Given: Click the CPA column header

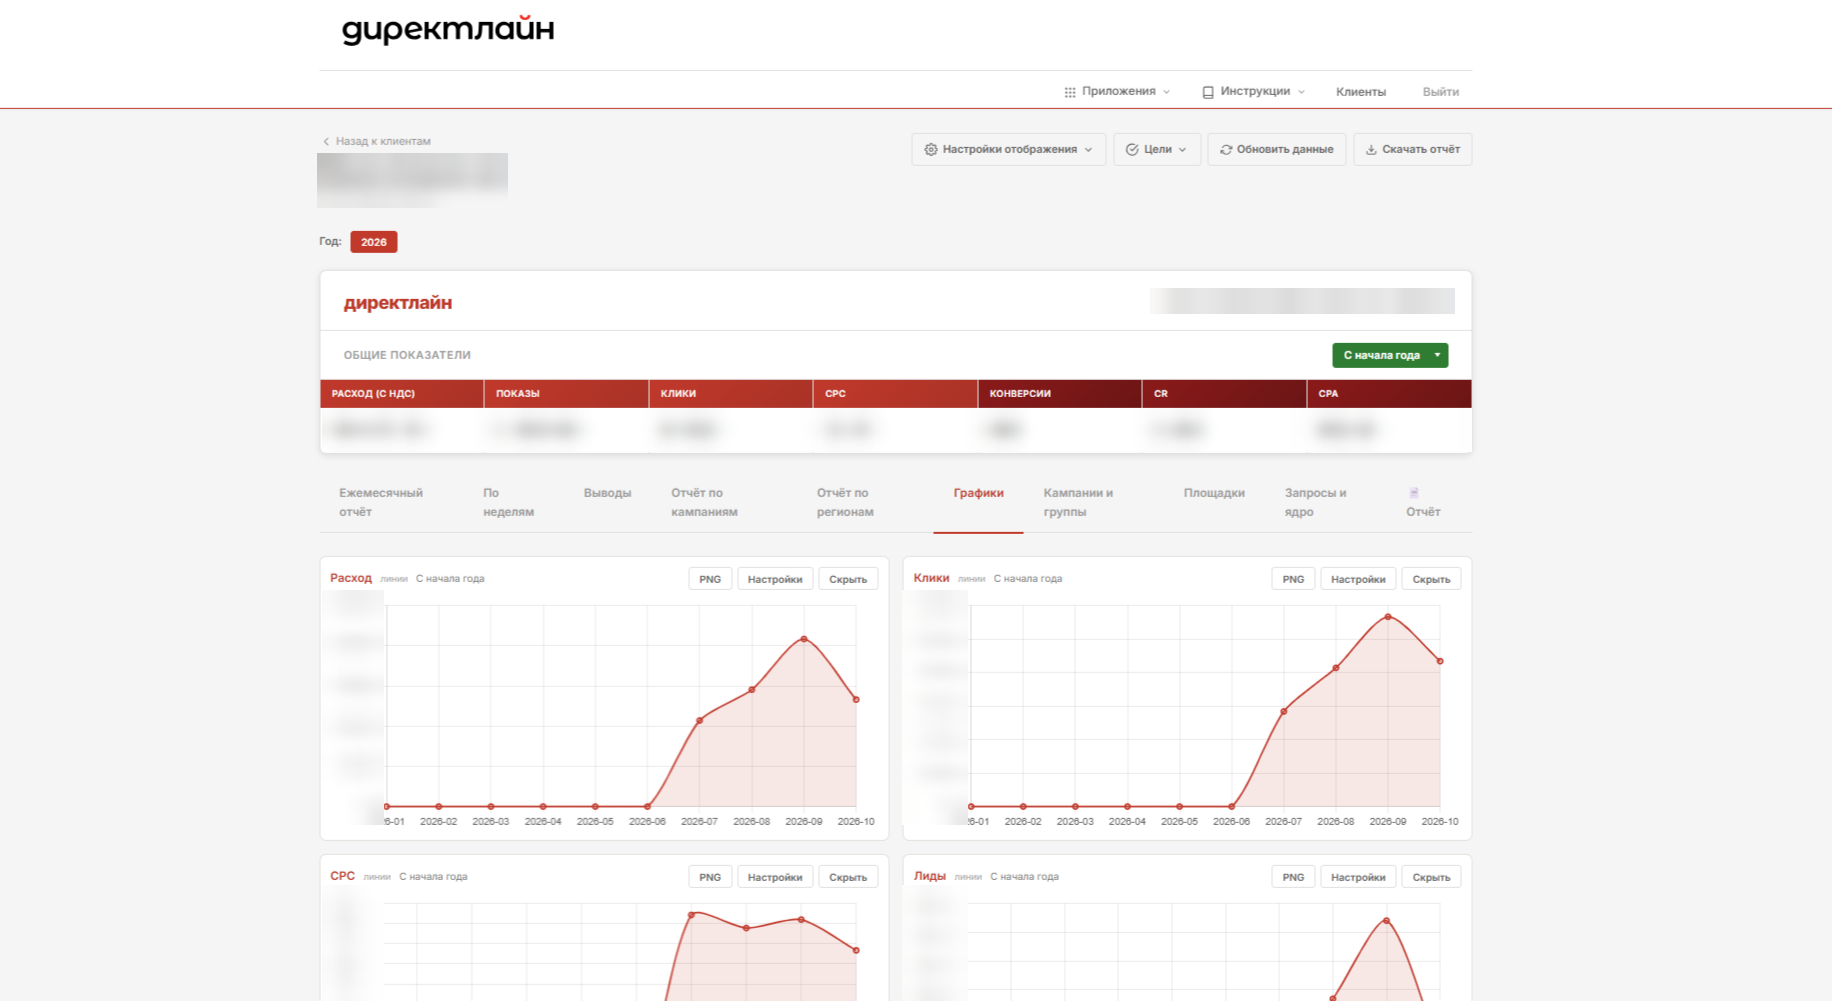Looking at the screenshot, I should point(1389,394).
